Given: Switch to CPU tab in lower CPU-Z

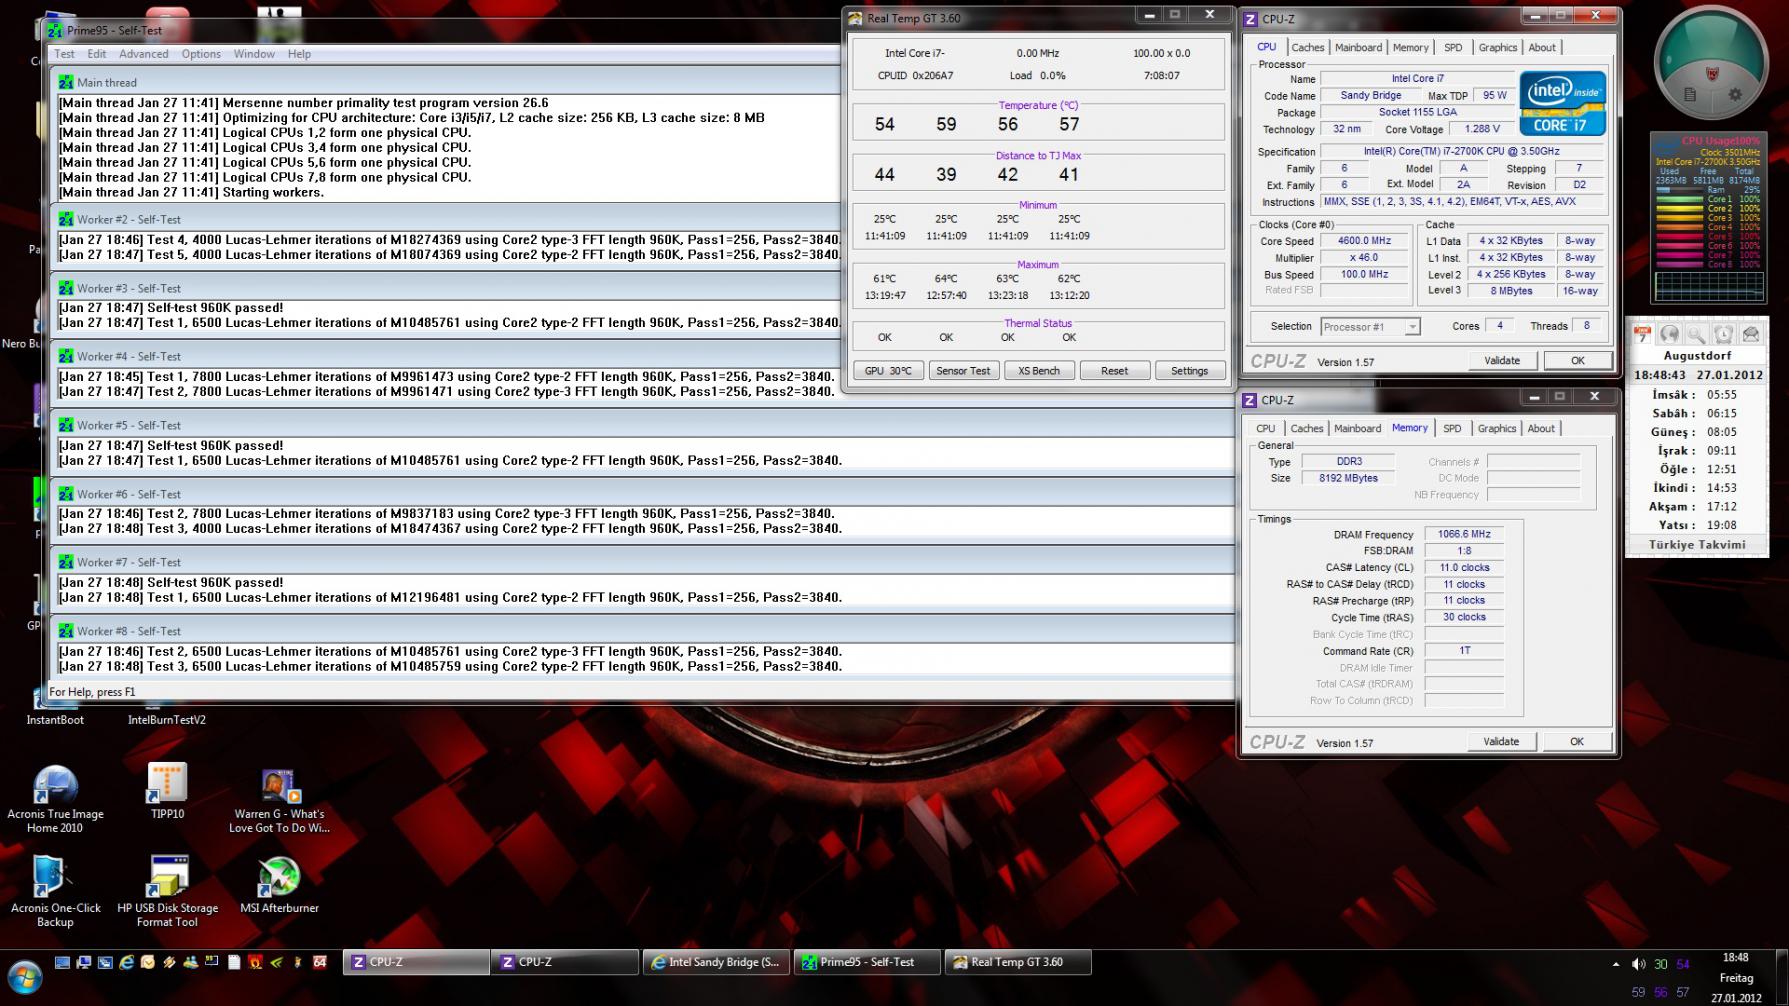Looking at the screenshot, I should tap(1265, 428).
